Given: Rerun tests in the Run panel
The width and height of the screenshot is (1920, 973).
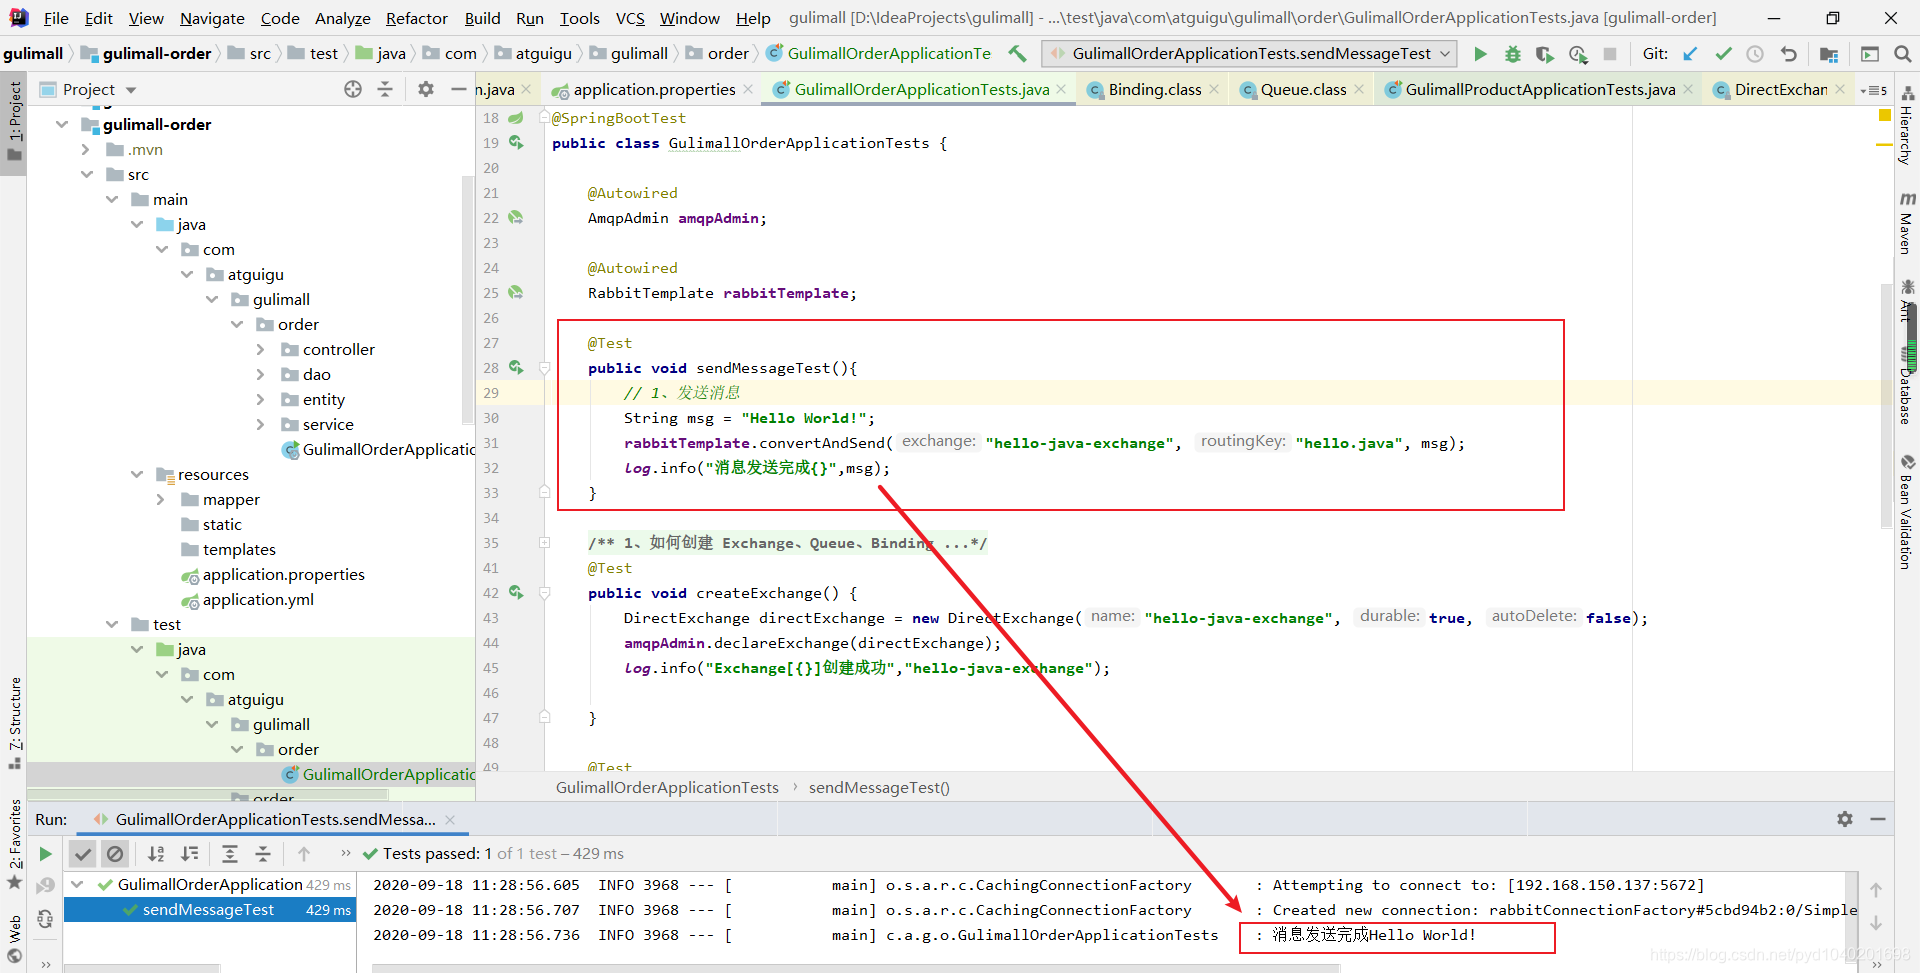Looking at the screenshot, I should tap(45, 854).
